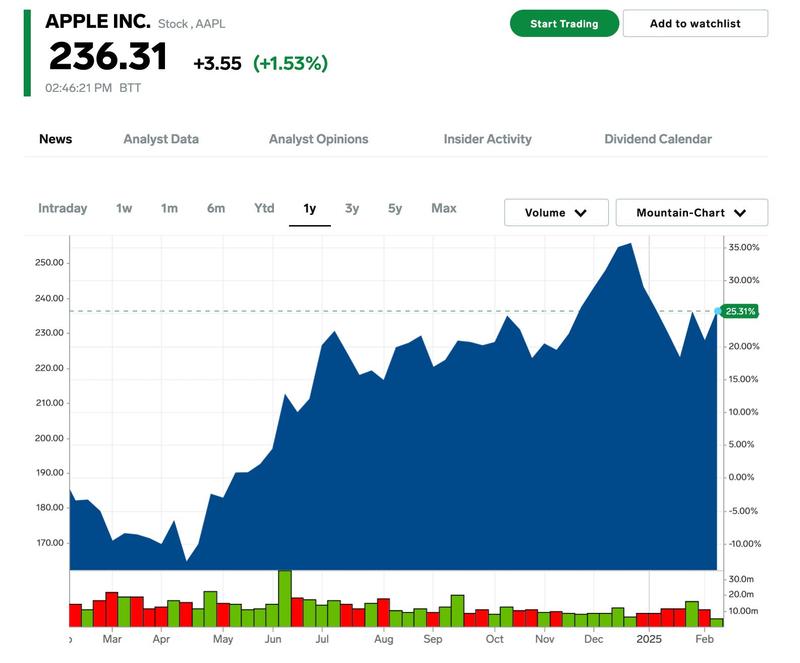This screenshot has width=800, height=663.
Task: Click the Mar month label
Action: (x=112, y=639)
